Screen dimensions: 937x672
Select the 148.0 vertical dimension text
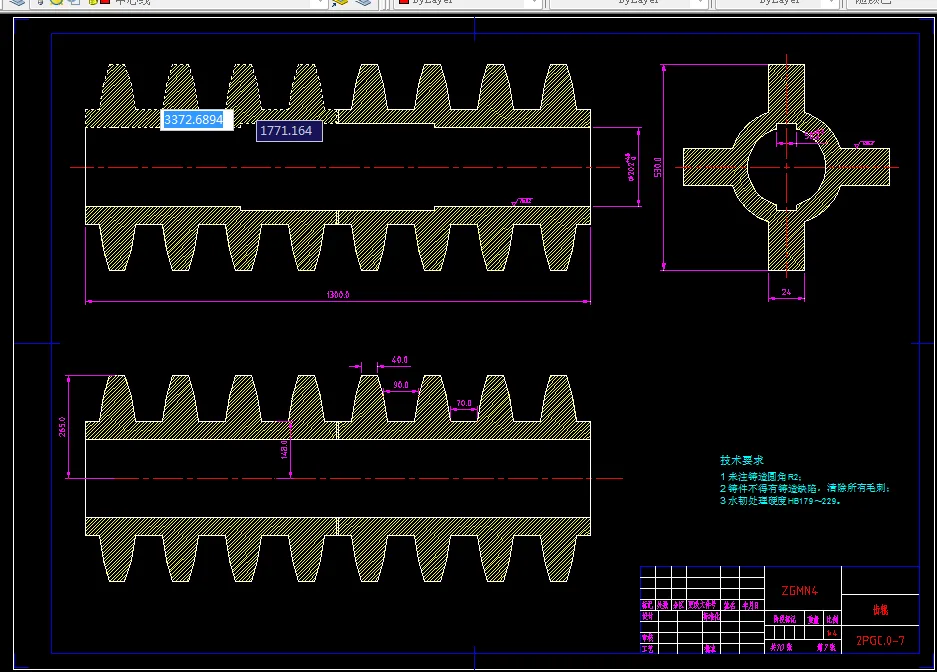[284, 449]
